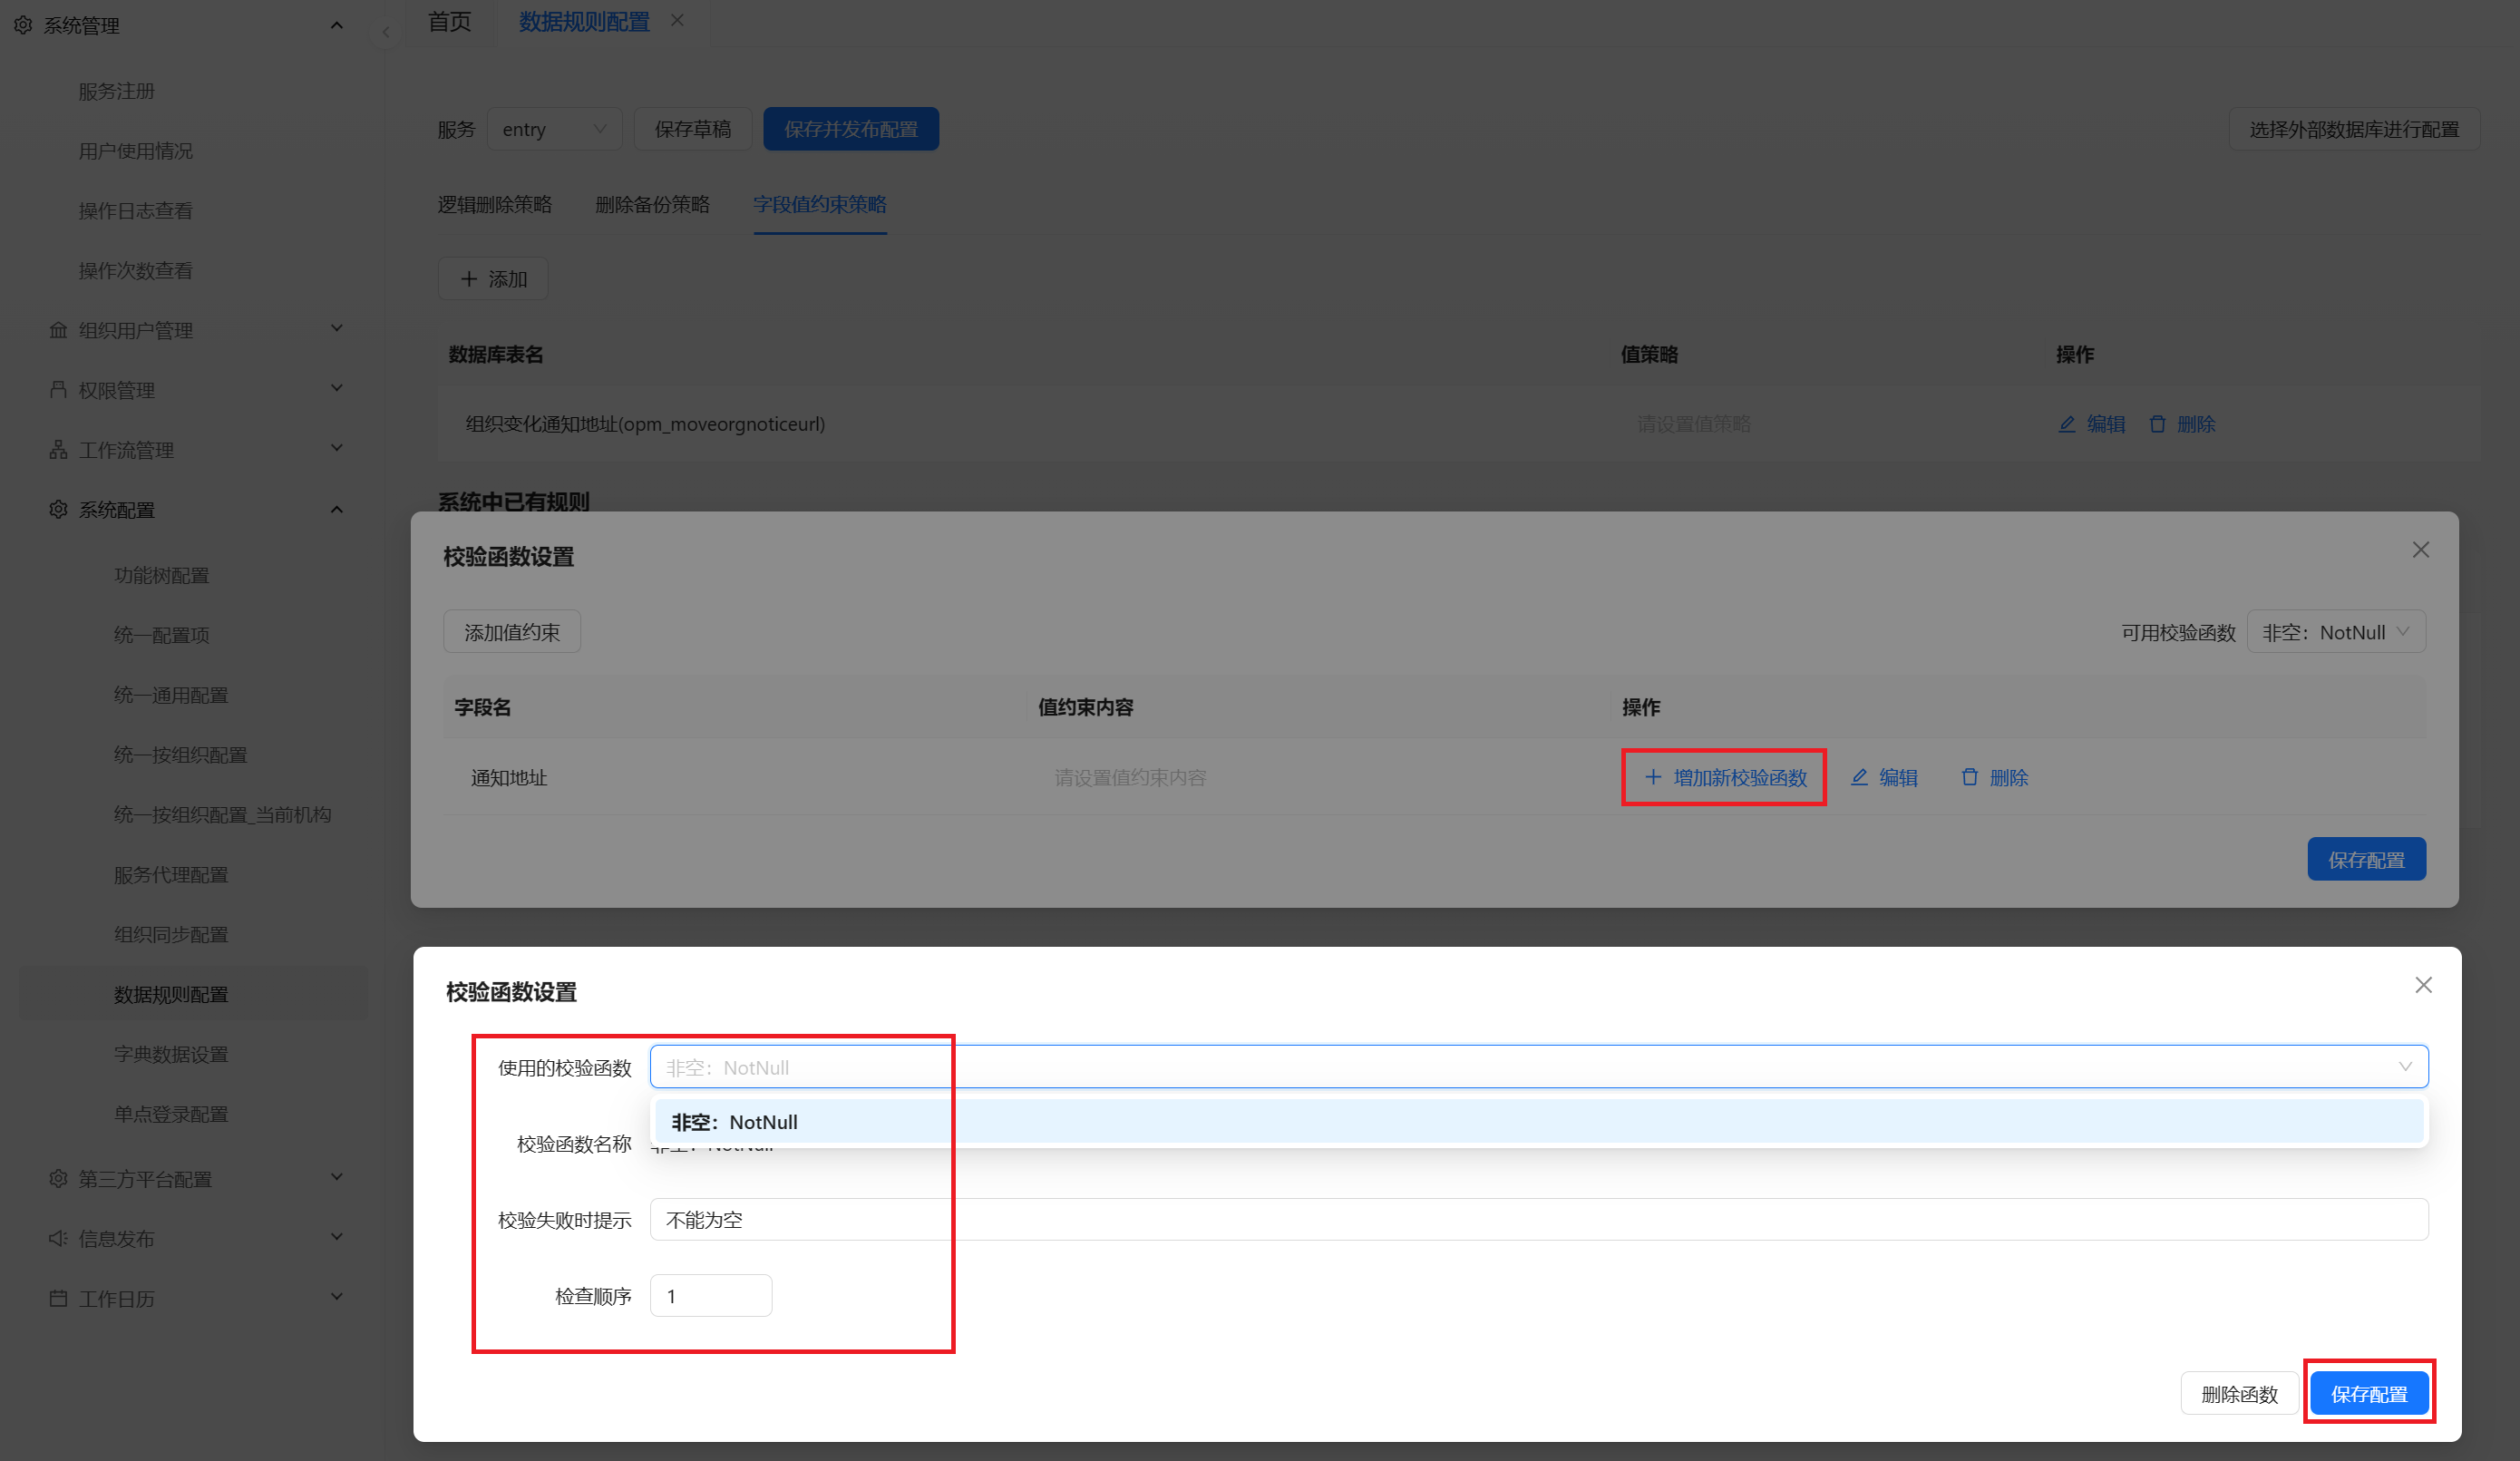Click 组织变化通知地址(opm_moveorgnoticeurl) table cell
The height and width of the screenshot is (1461, 2520).
(x=645, y=424)
